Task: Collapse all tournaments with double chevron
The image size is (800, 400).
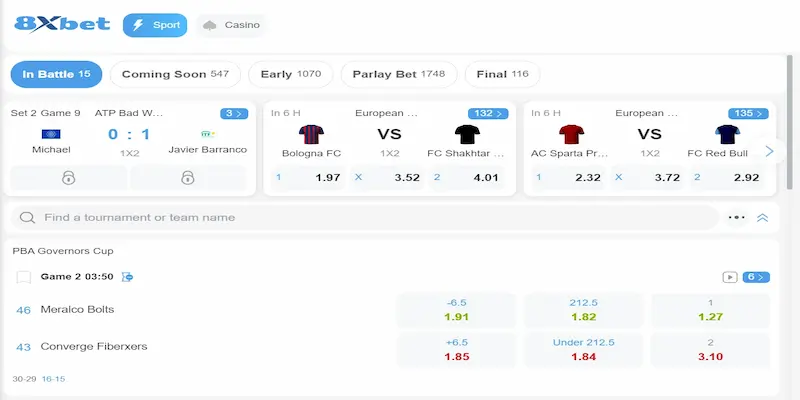Action: pyautogui.click(x=763, y=217)
